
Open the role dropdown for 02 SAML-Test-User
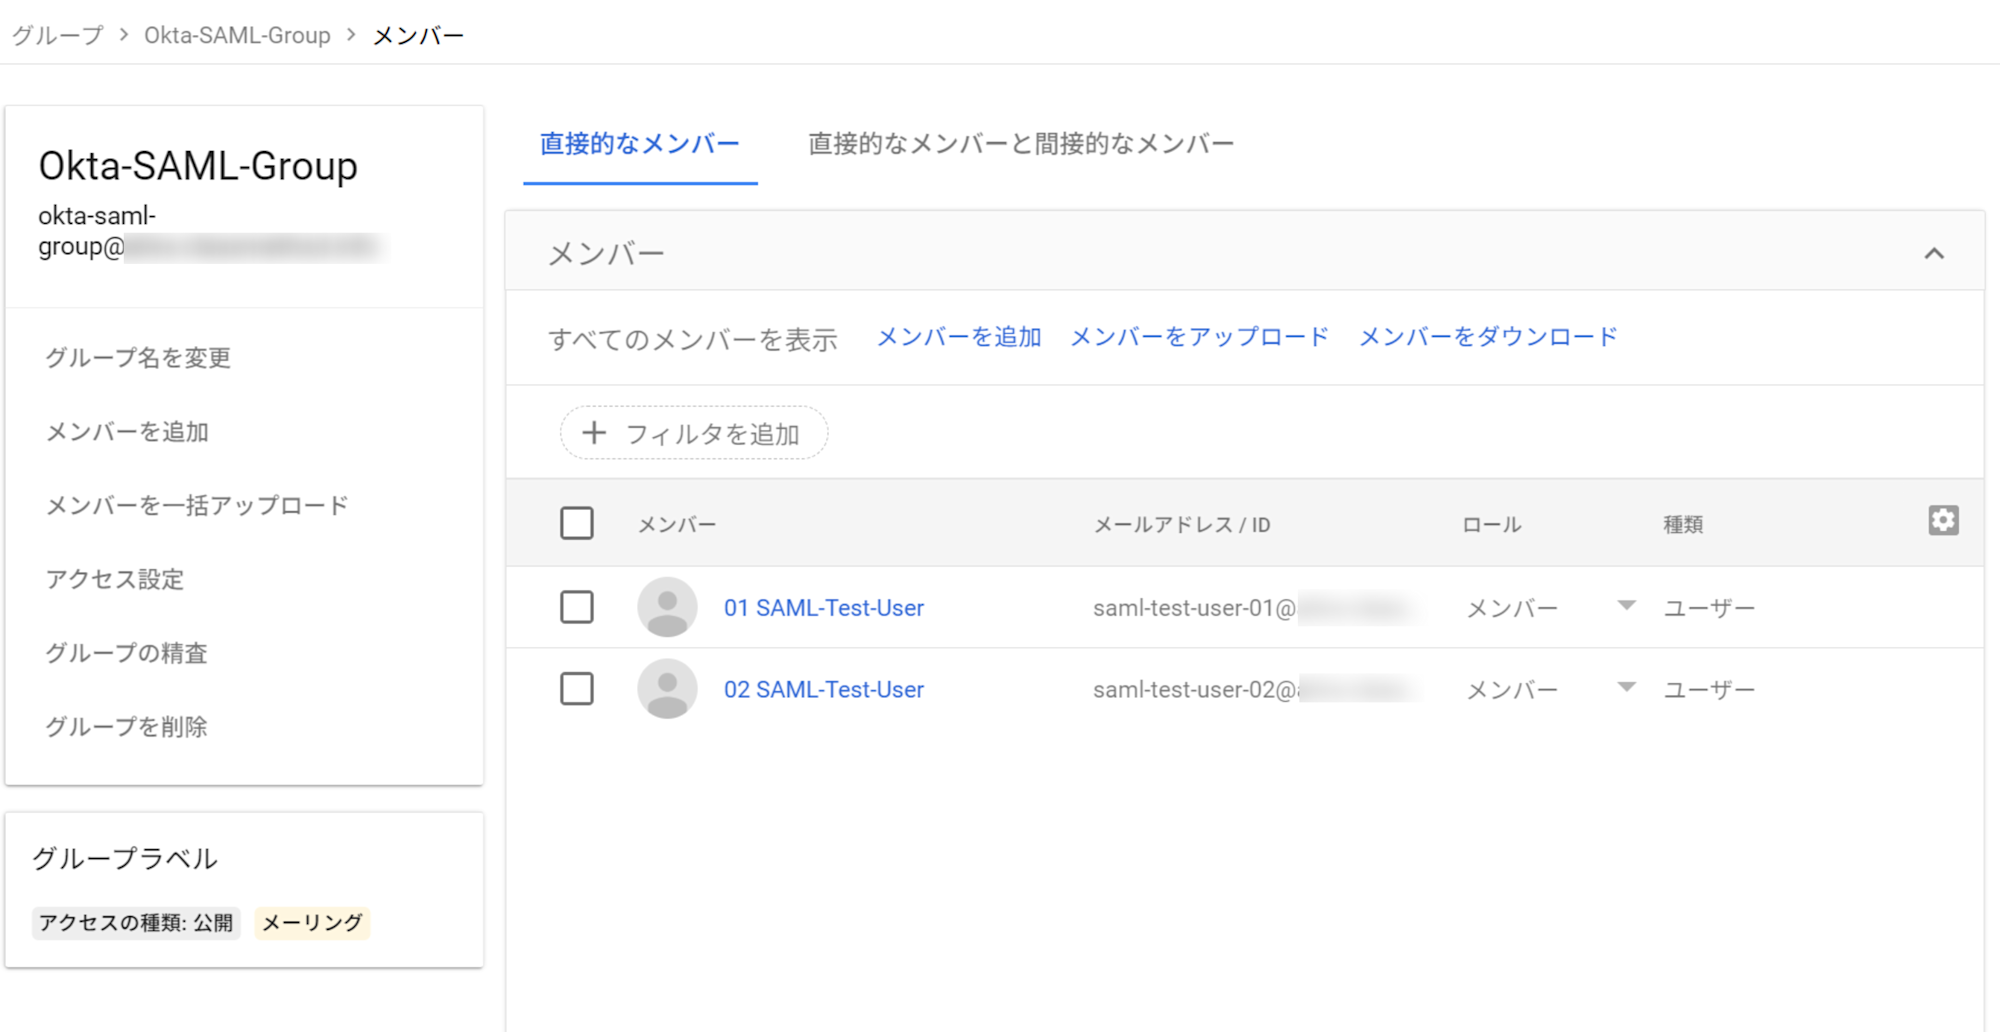click(x=1627, y=685)
